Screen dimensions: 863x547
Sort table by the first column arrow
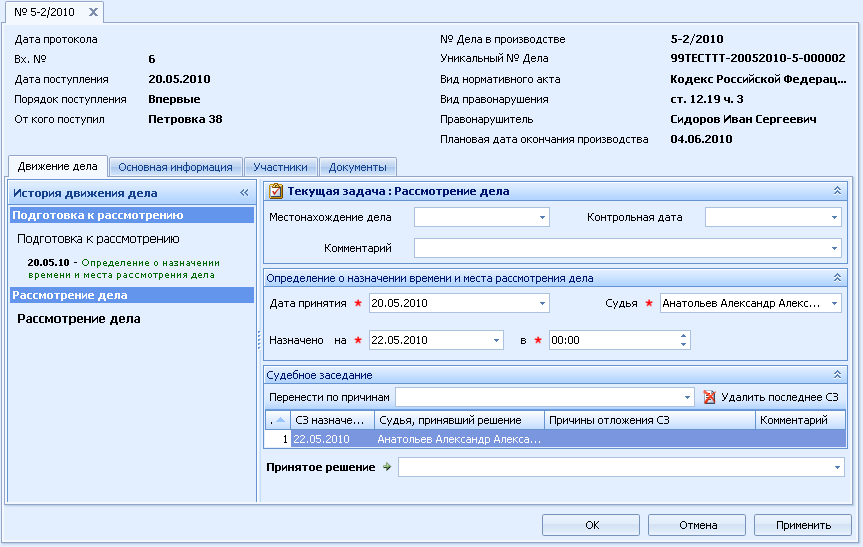[280, 420]
